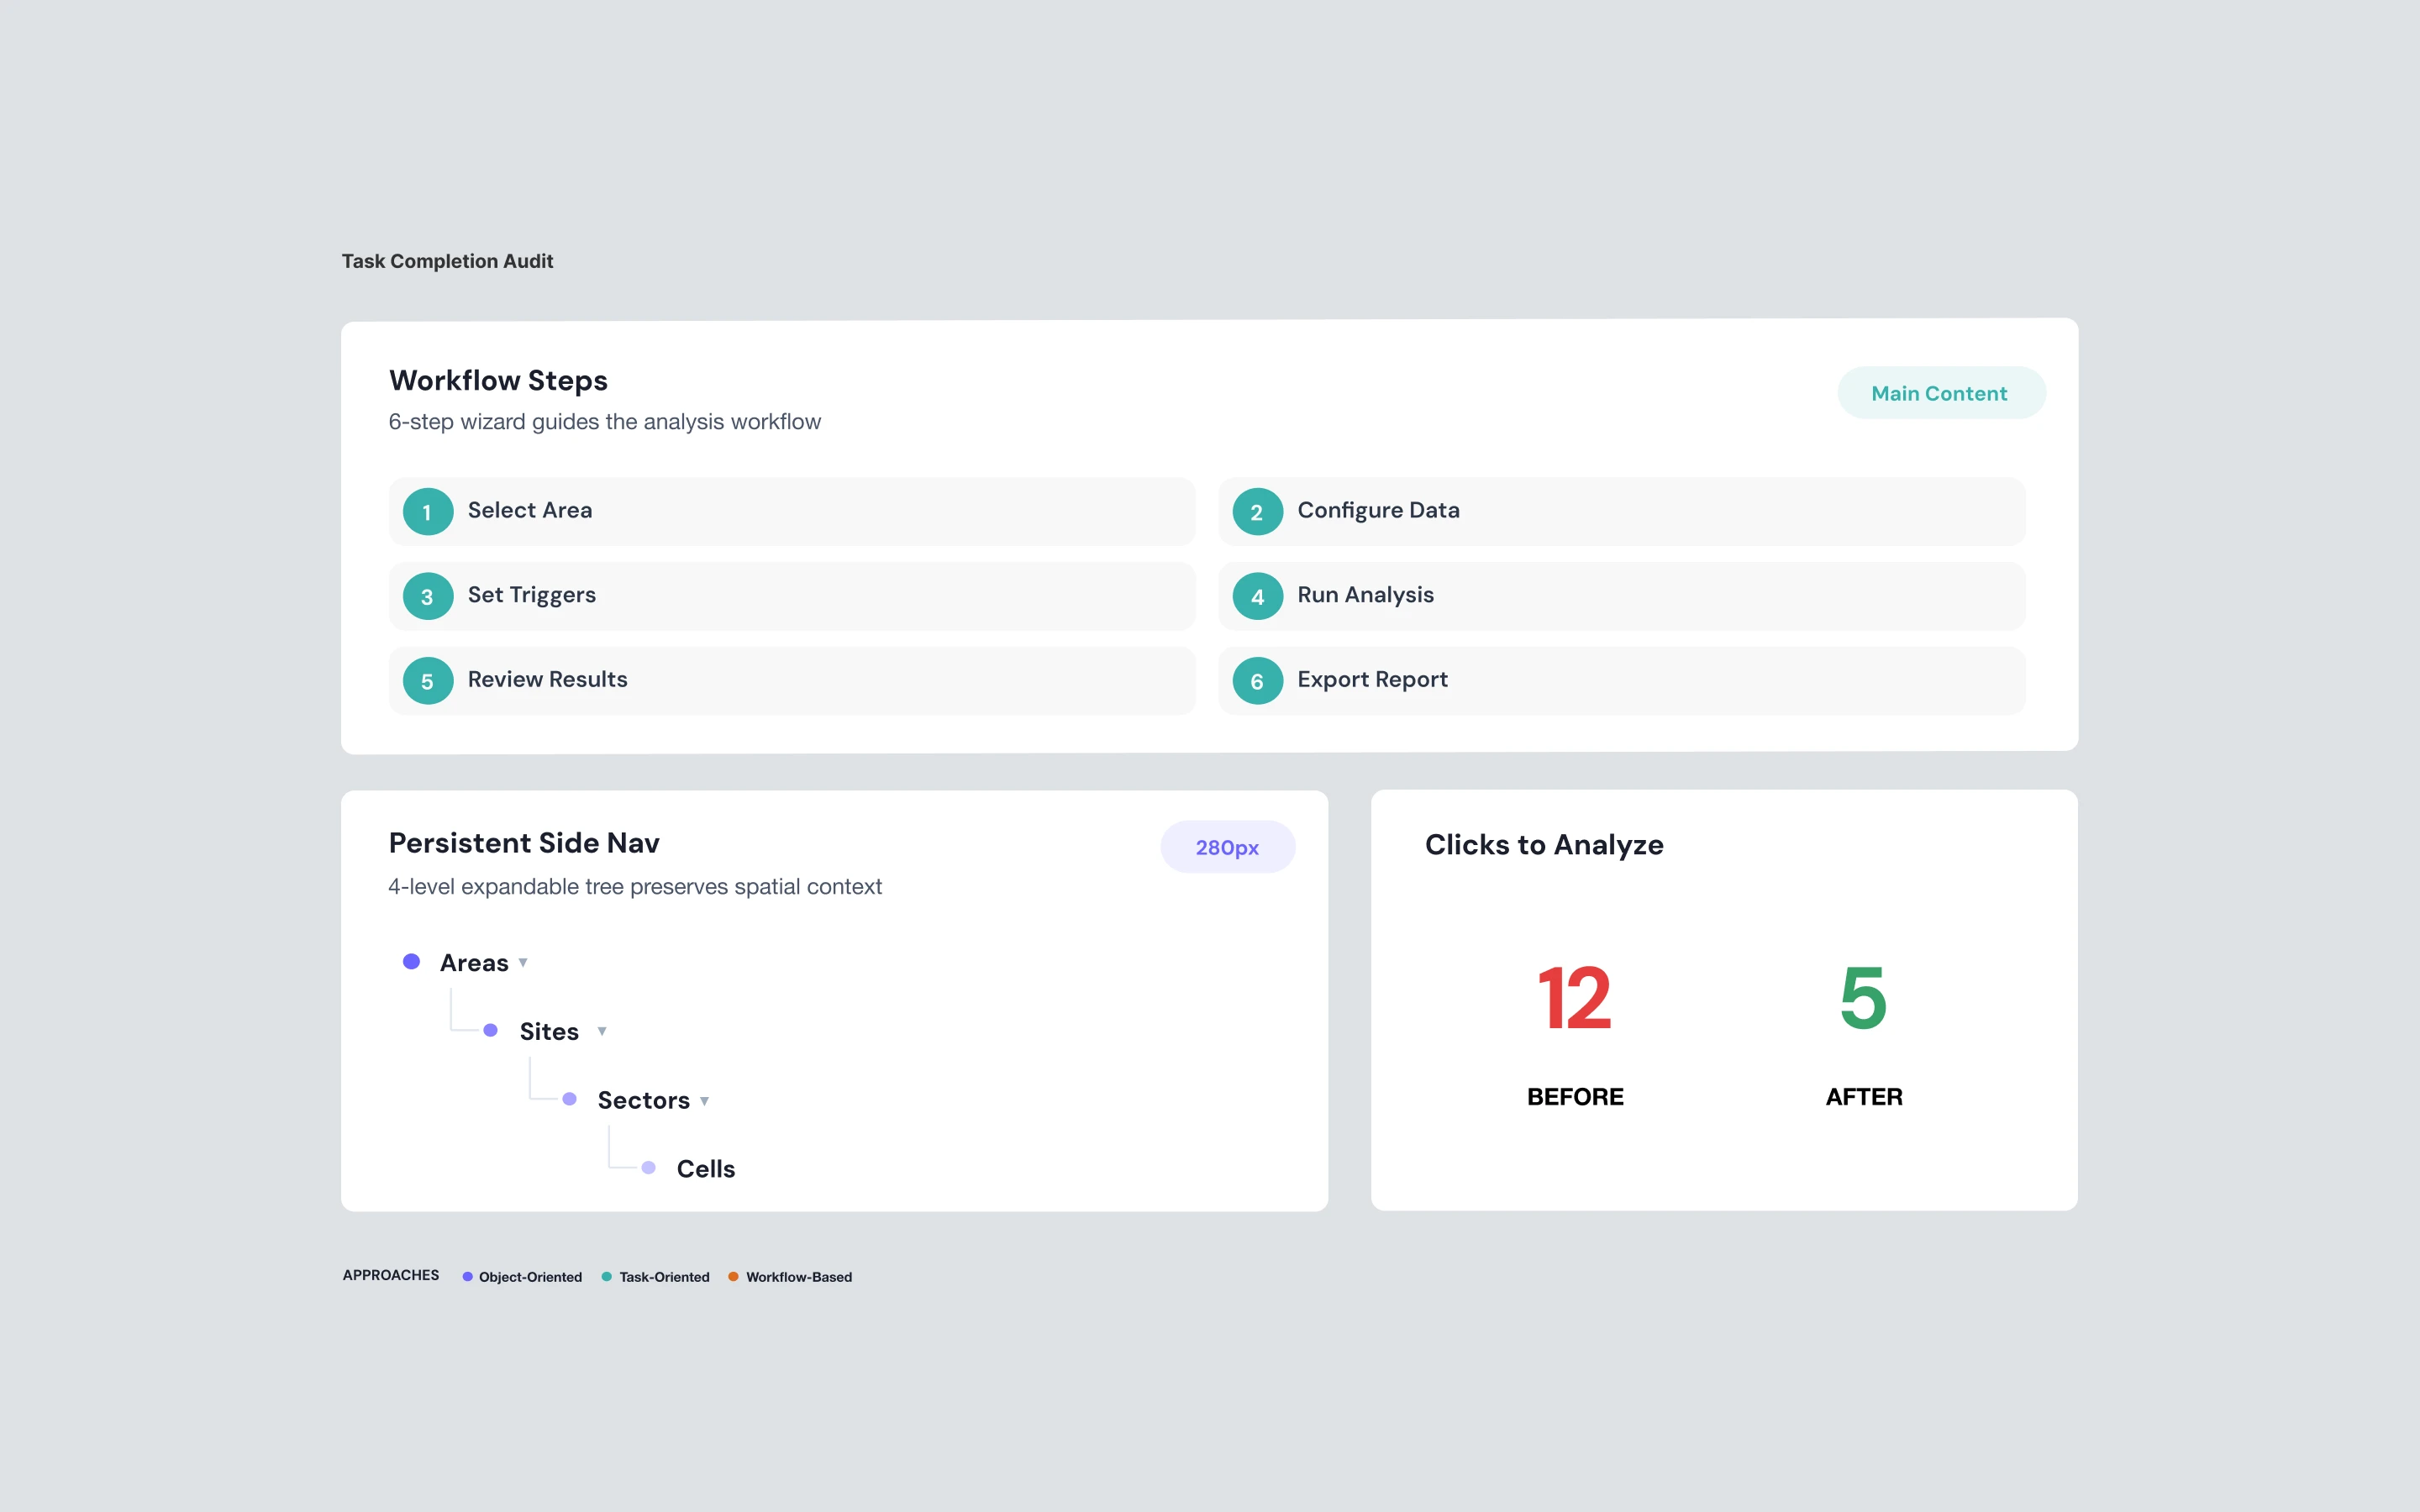Click the step 4 number circle

click(1257, 597)
